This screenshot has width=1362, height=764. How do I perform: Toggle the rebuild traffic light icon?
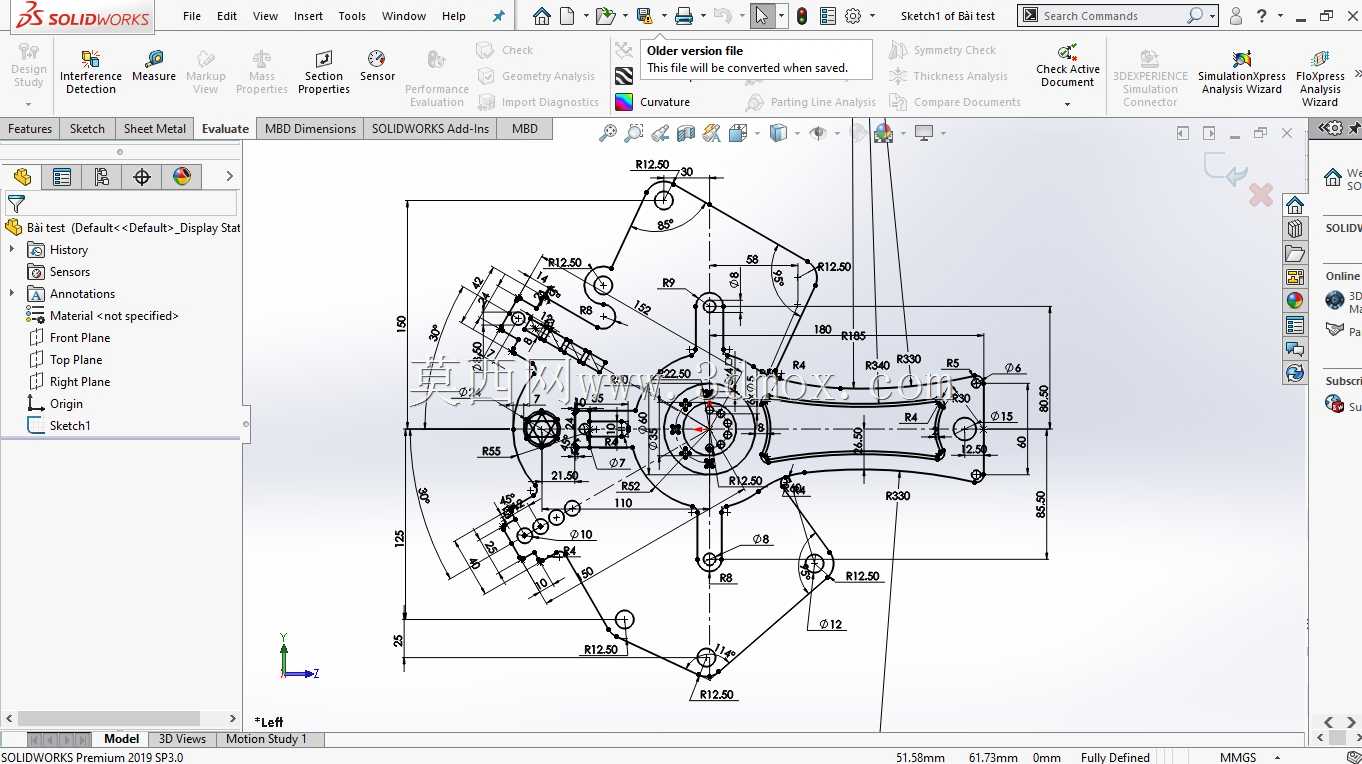pyautogui.click(x=802, y=16)
